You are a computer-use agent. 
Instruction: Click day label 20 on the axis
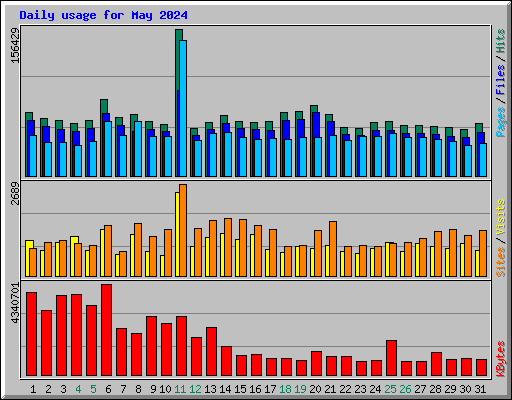(x=315, y=389)
